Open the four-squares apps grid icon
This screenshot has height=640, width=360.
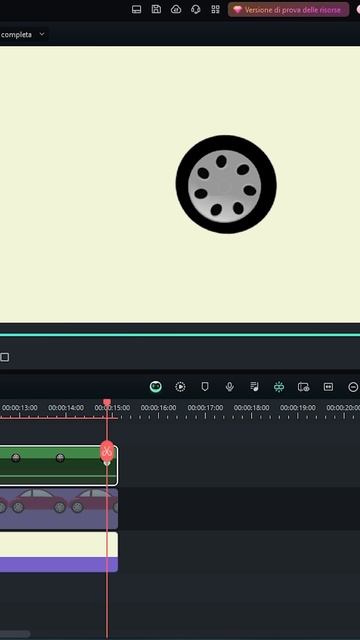(215, 9)
